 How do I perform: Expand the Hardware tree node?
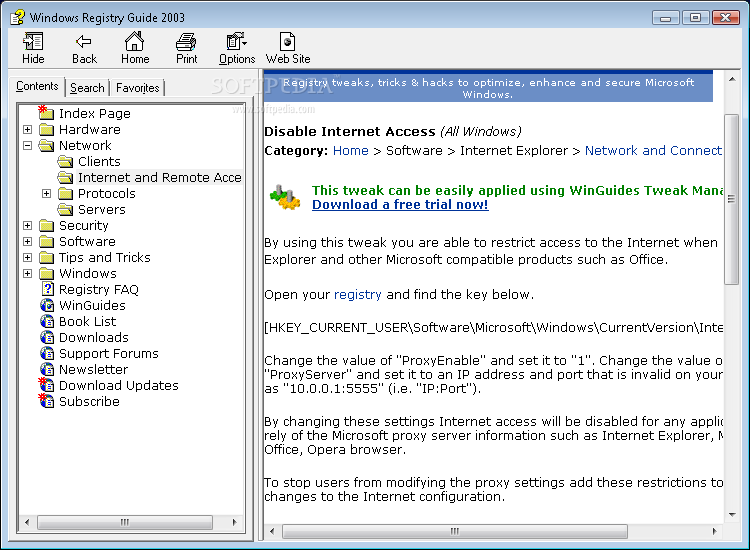pos(28,130)
